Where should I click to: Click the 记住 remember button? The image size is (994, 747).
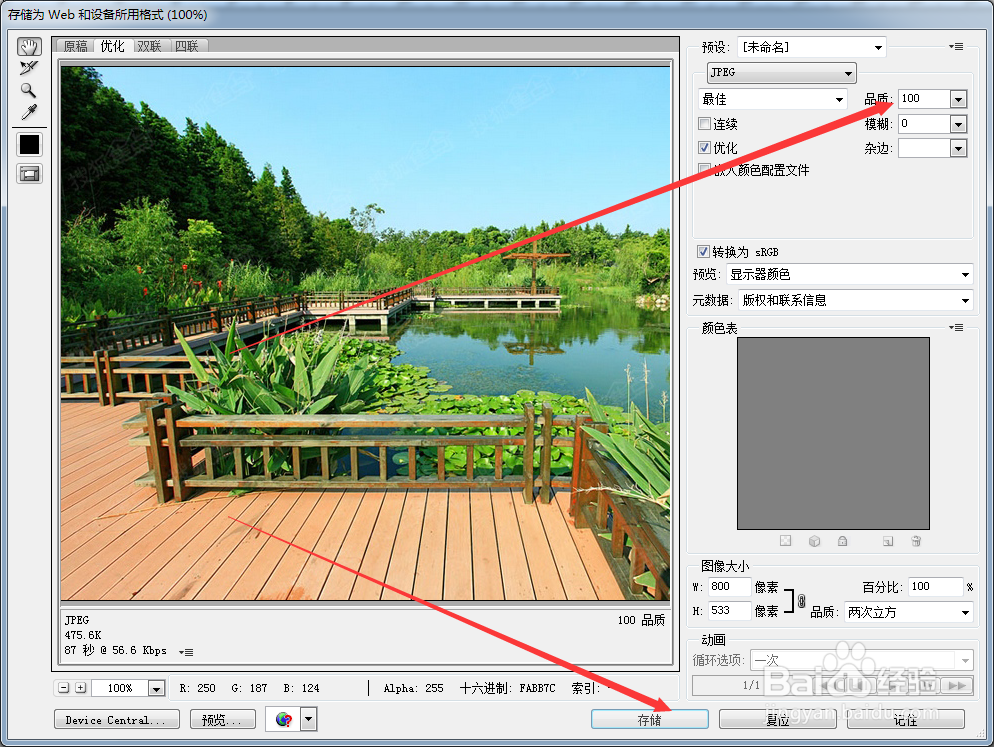[906, 719]
